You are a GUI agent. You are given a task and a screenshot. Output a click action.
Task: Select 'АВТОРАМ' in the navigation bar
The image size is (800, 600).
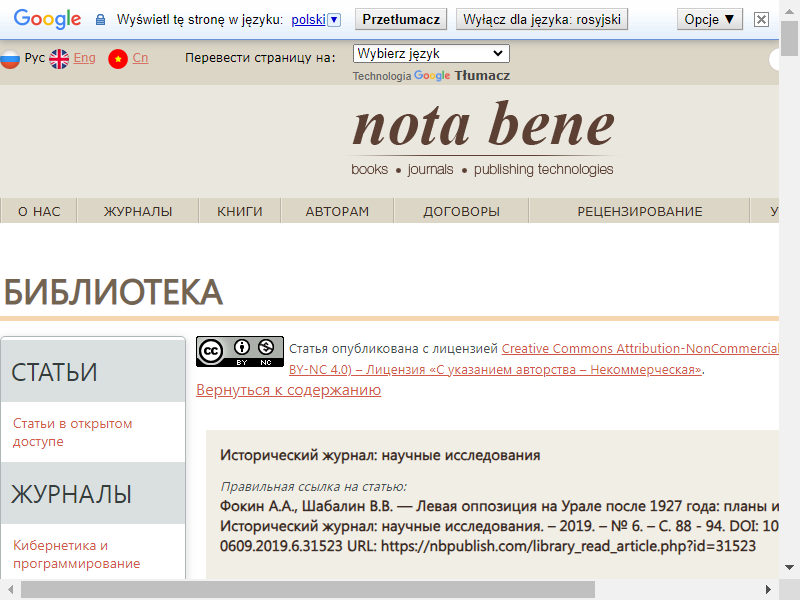337,211
